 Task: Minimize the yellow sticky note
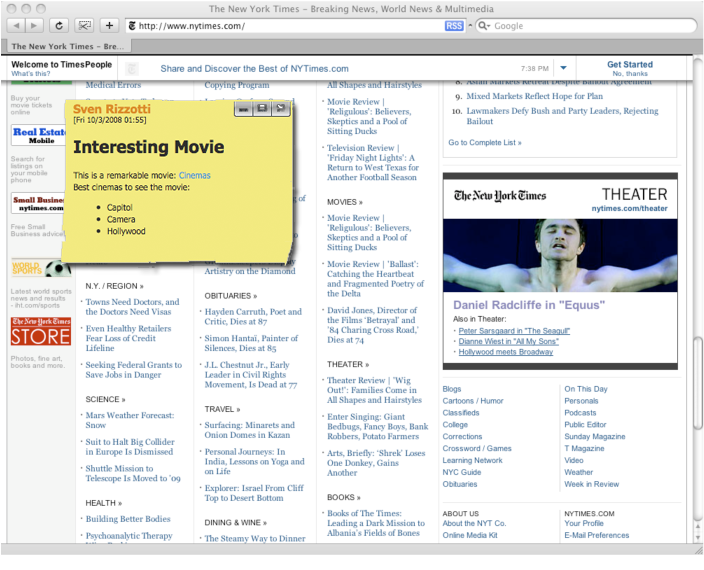pyautogui.click(x=243, y=107)
